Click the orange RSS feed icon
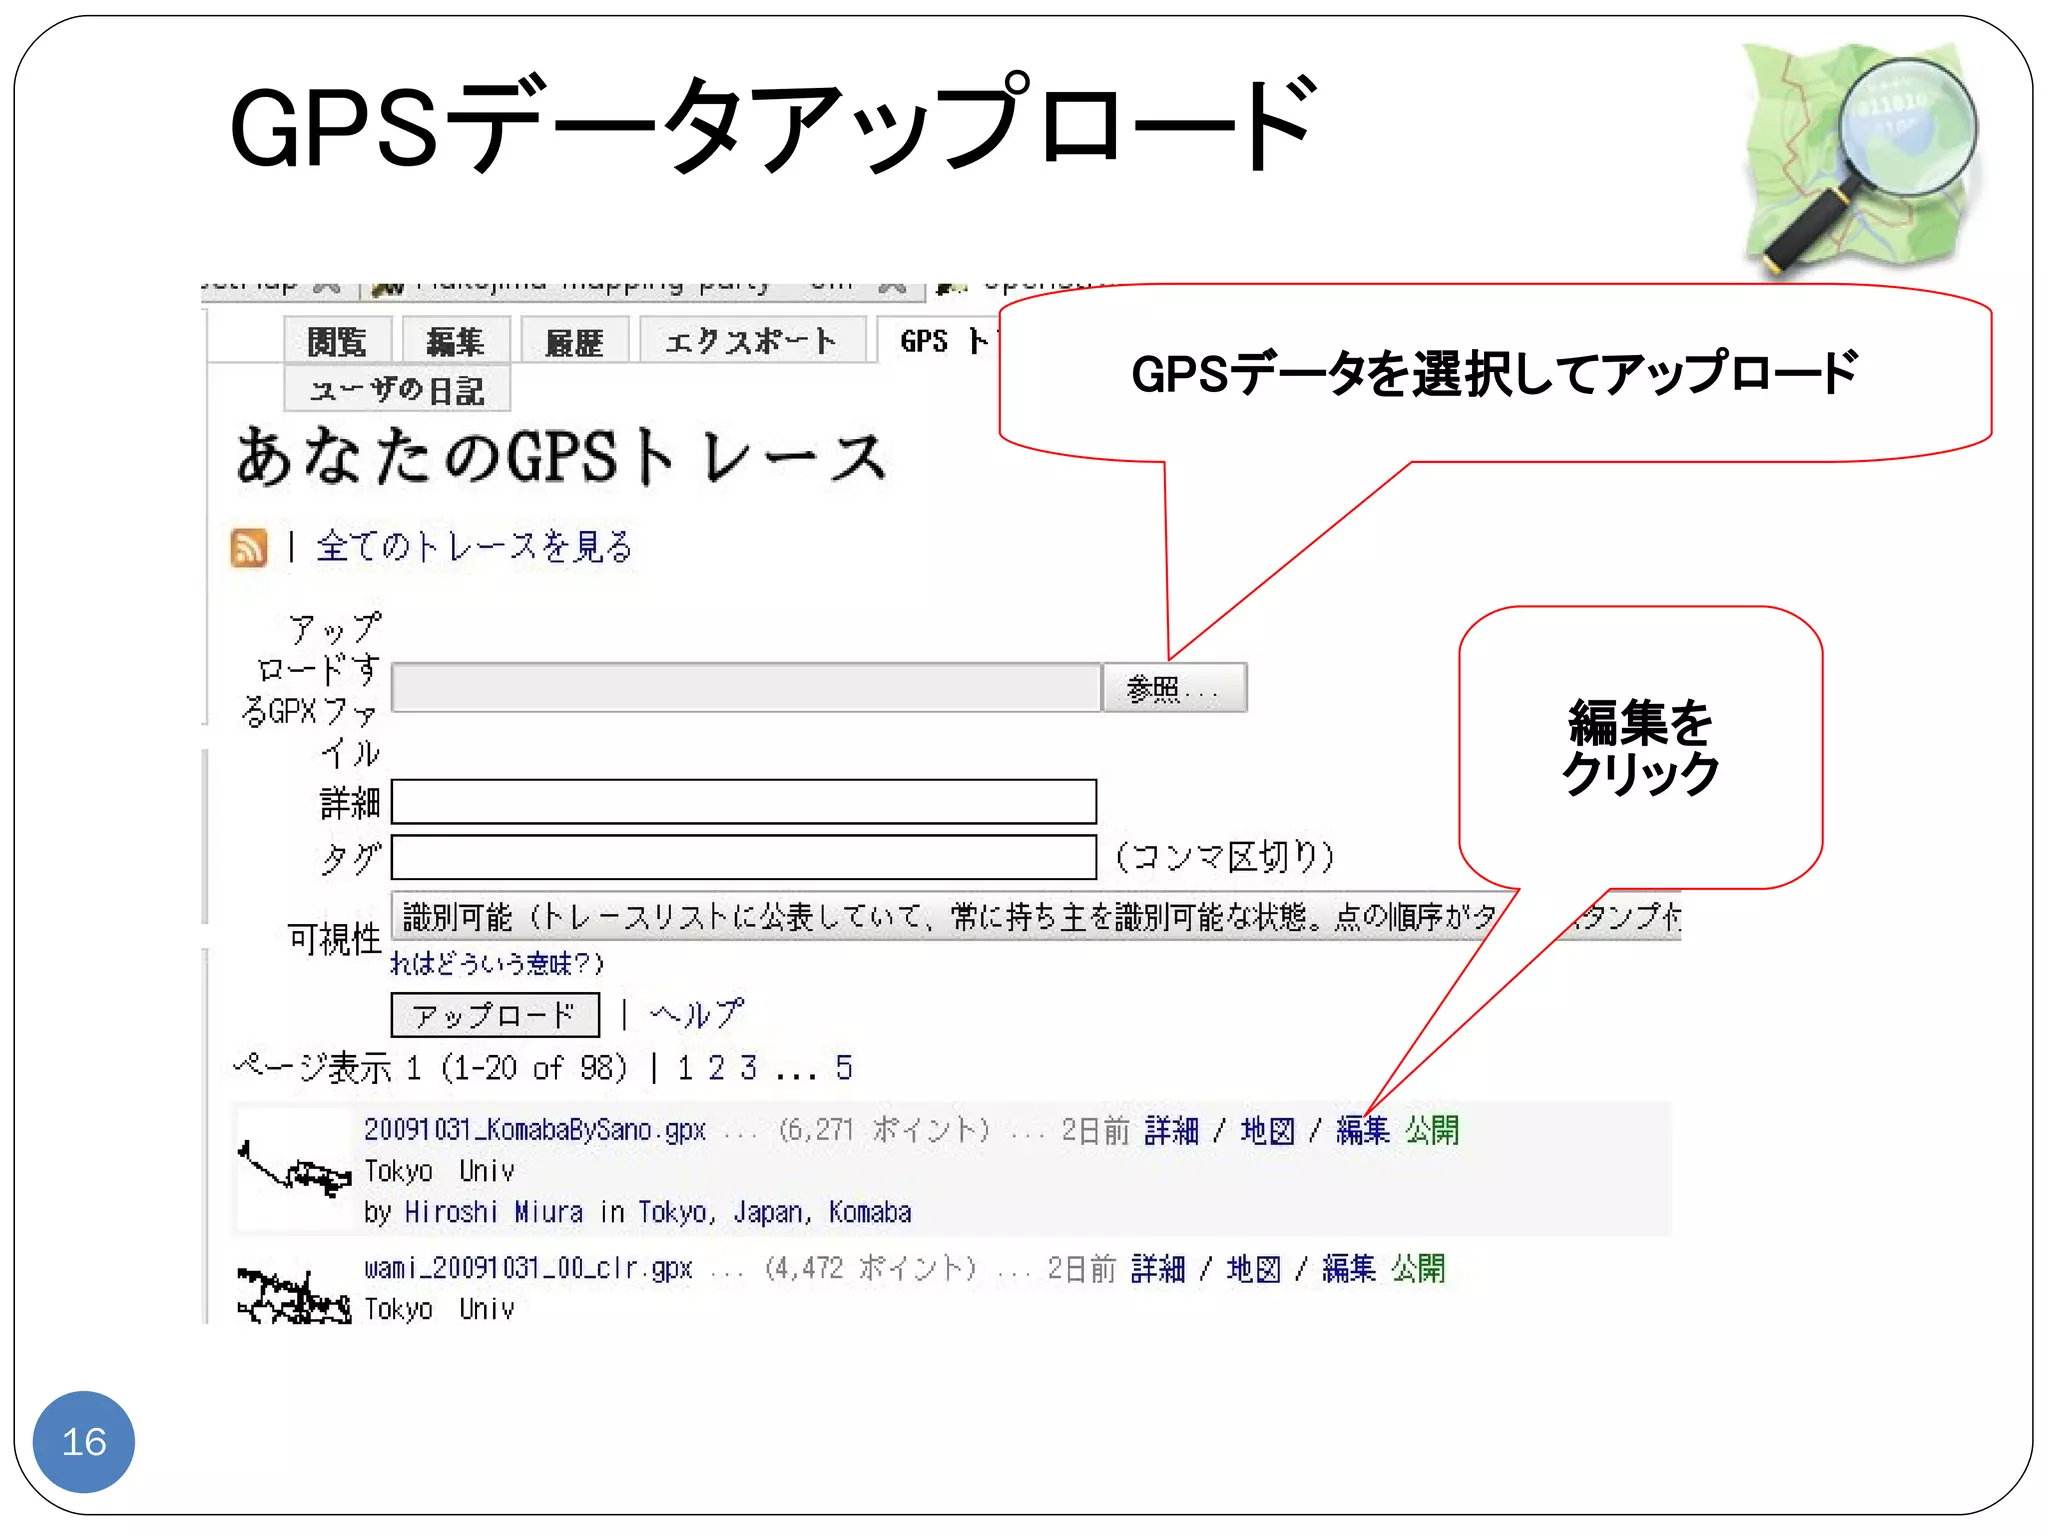 pyautogui.click(x=249, y=547)
